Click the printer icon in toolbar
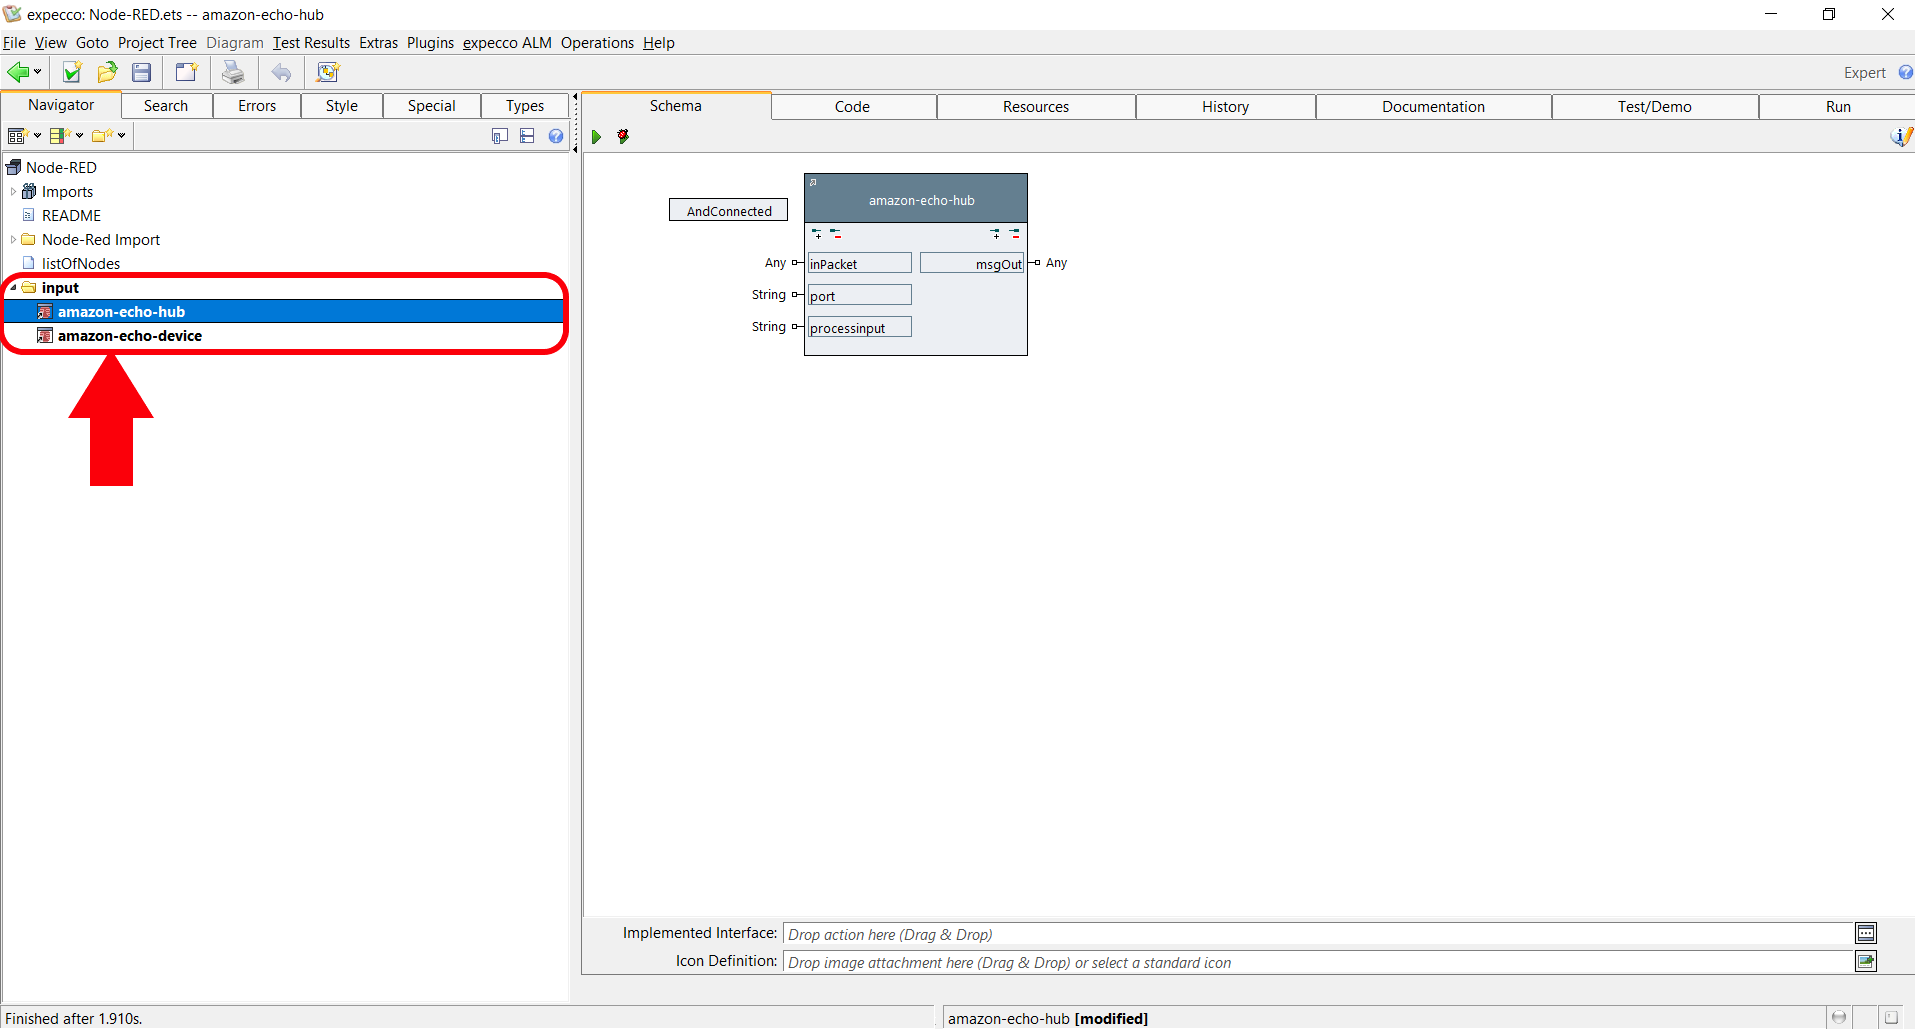Screen dimensions: 1915x1029 pyautogui.click(x=233, y=72)
